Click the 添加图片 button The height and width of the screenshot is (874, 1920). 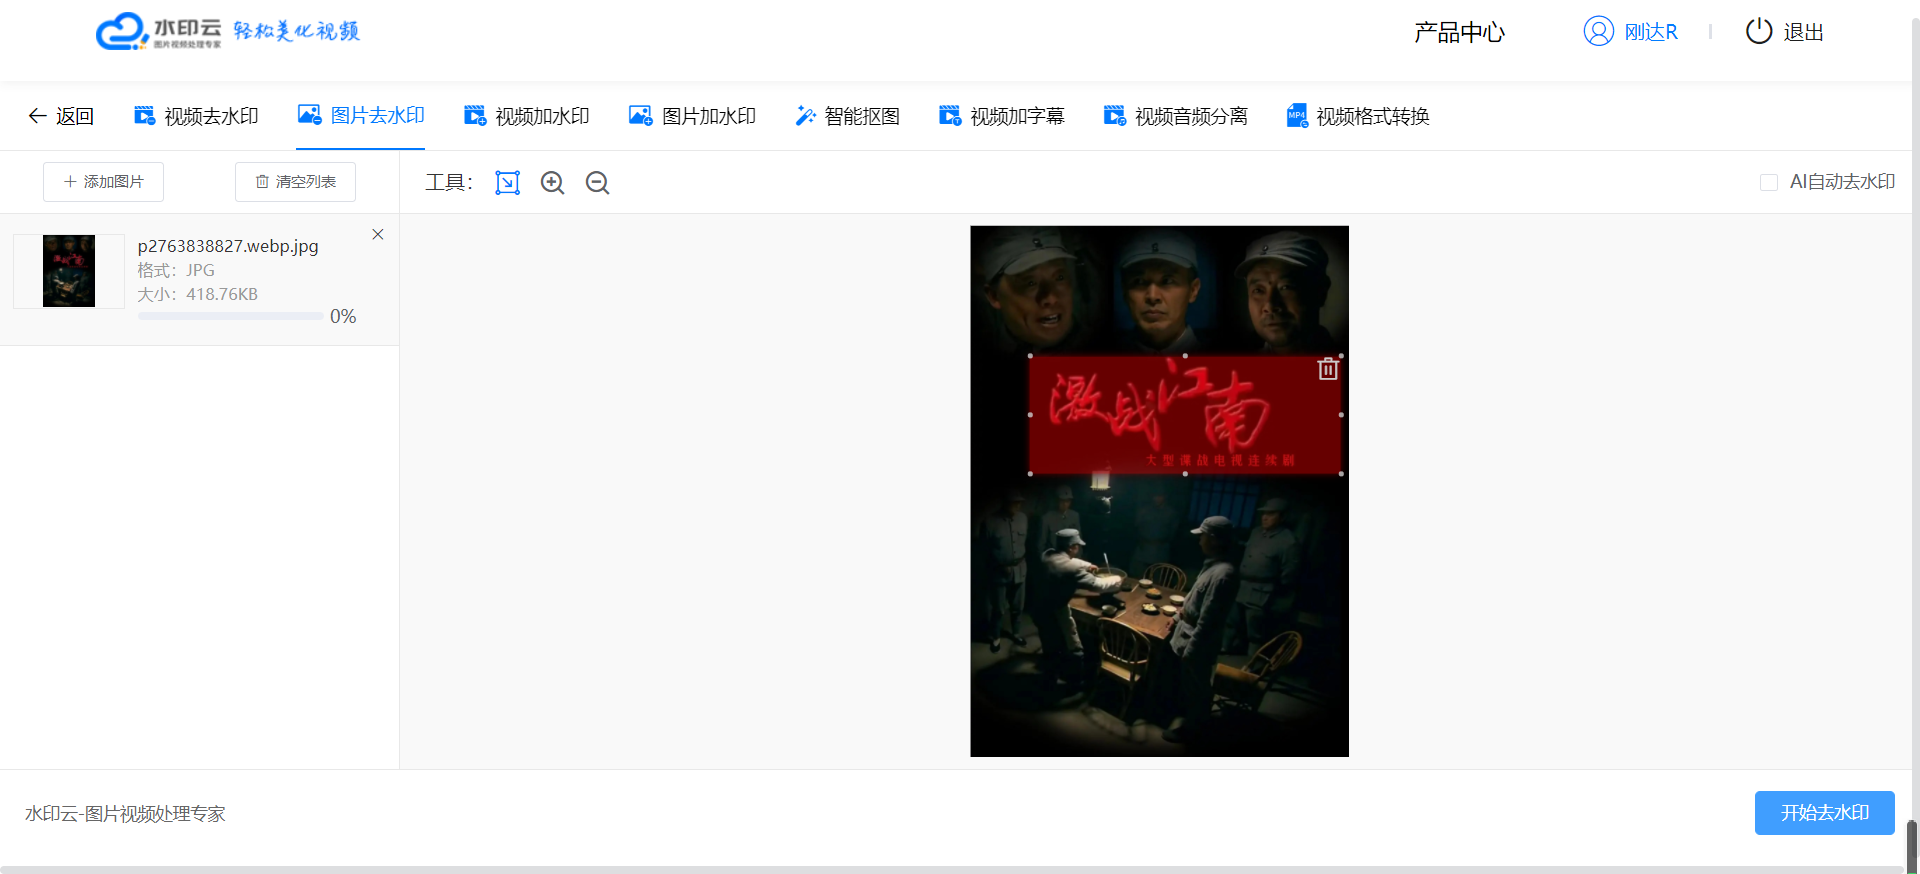103,182
